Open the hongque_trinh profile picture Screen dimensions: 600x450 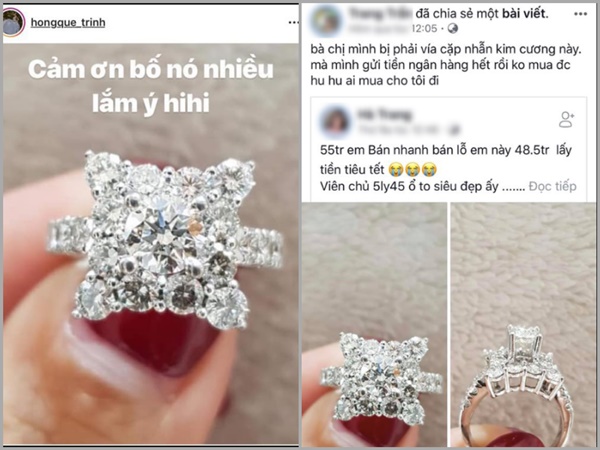coord(13,23)
